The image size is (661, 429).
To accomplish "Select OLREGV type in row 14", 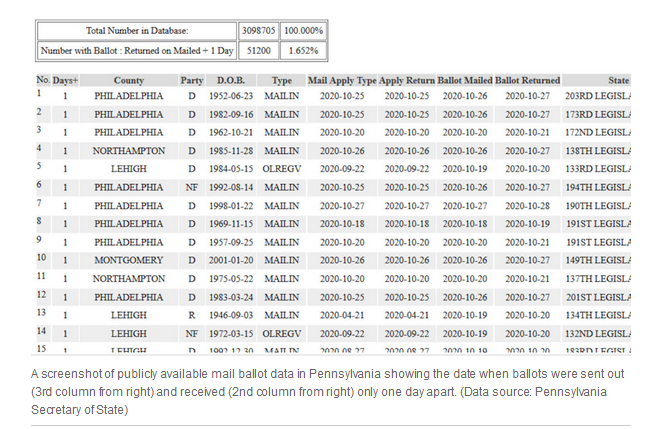I will click(282, 333).
